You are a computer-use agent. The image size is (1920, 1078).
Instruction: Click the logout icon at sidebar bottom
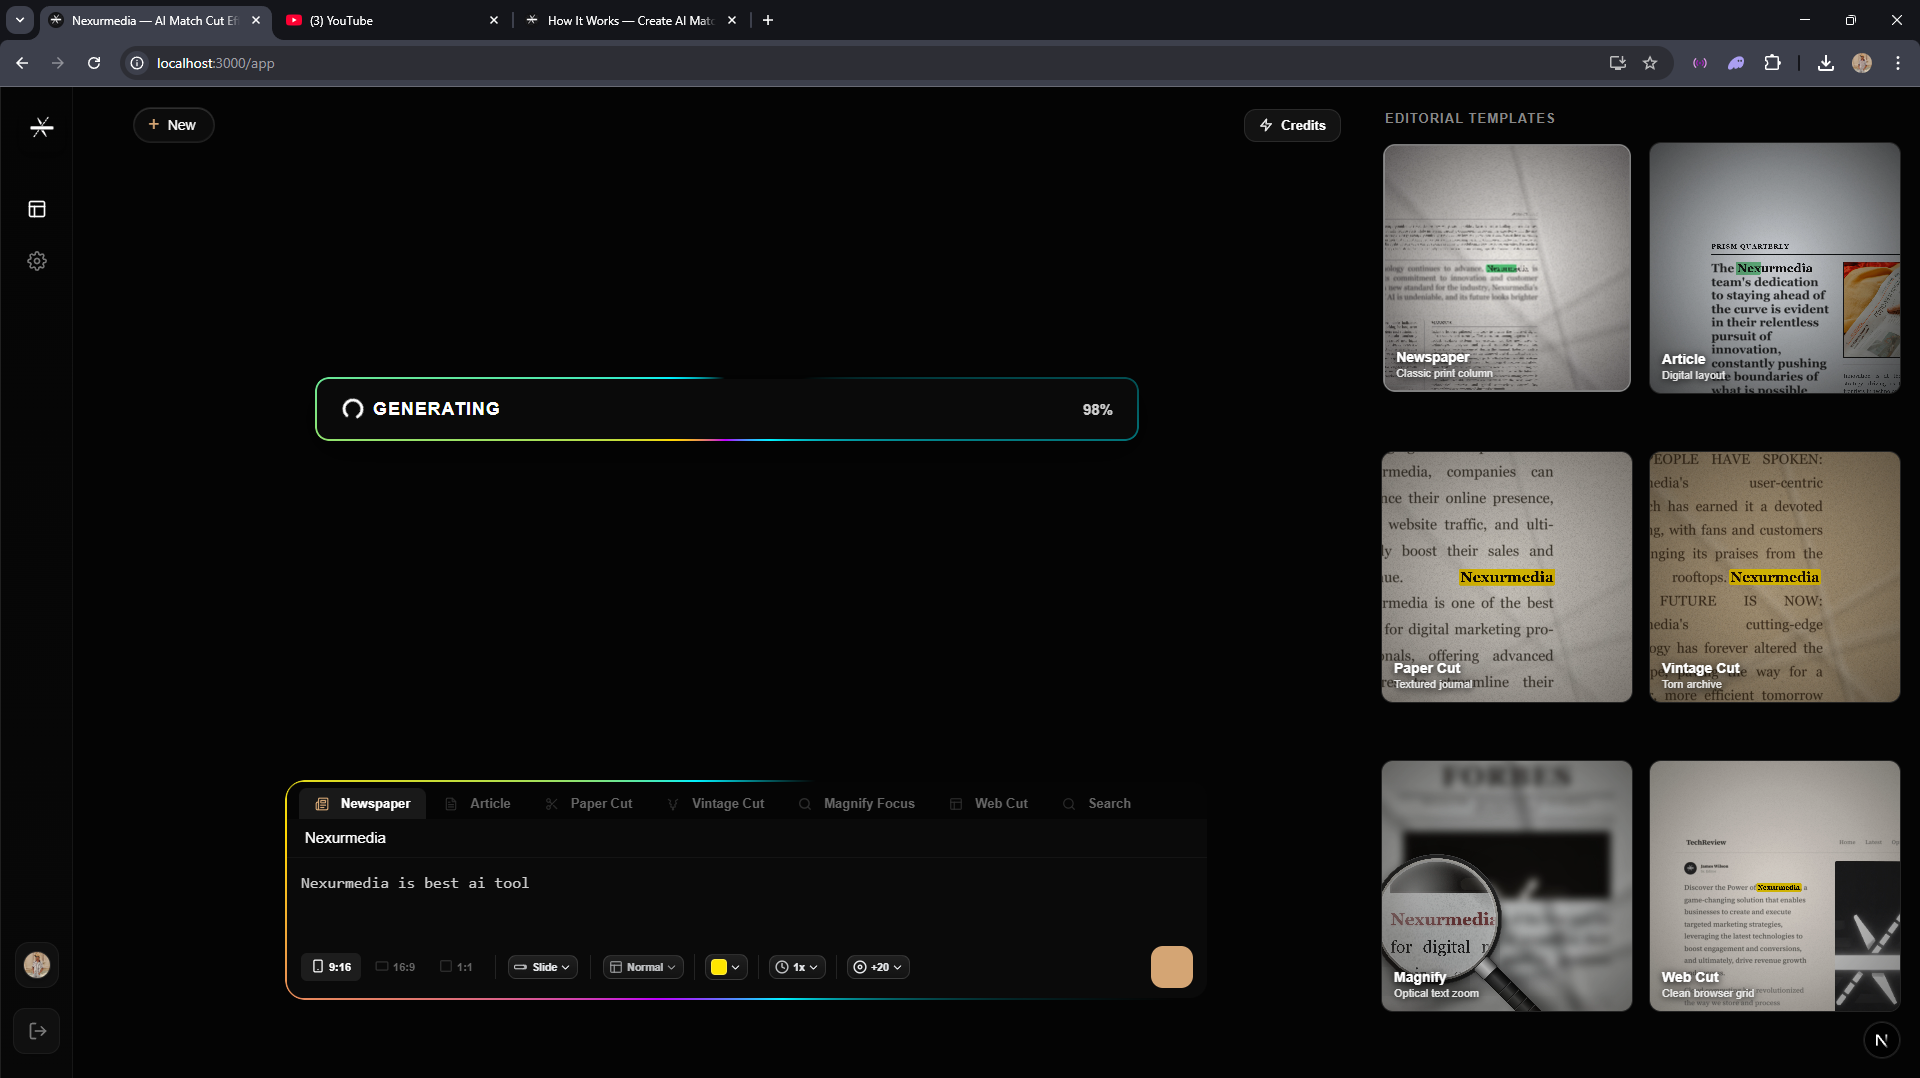tap(37, 1031)
